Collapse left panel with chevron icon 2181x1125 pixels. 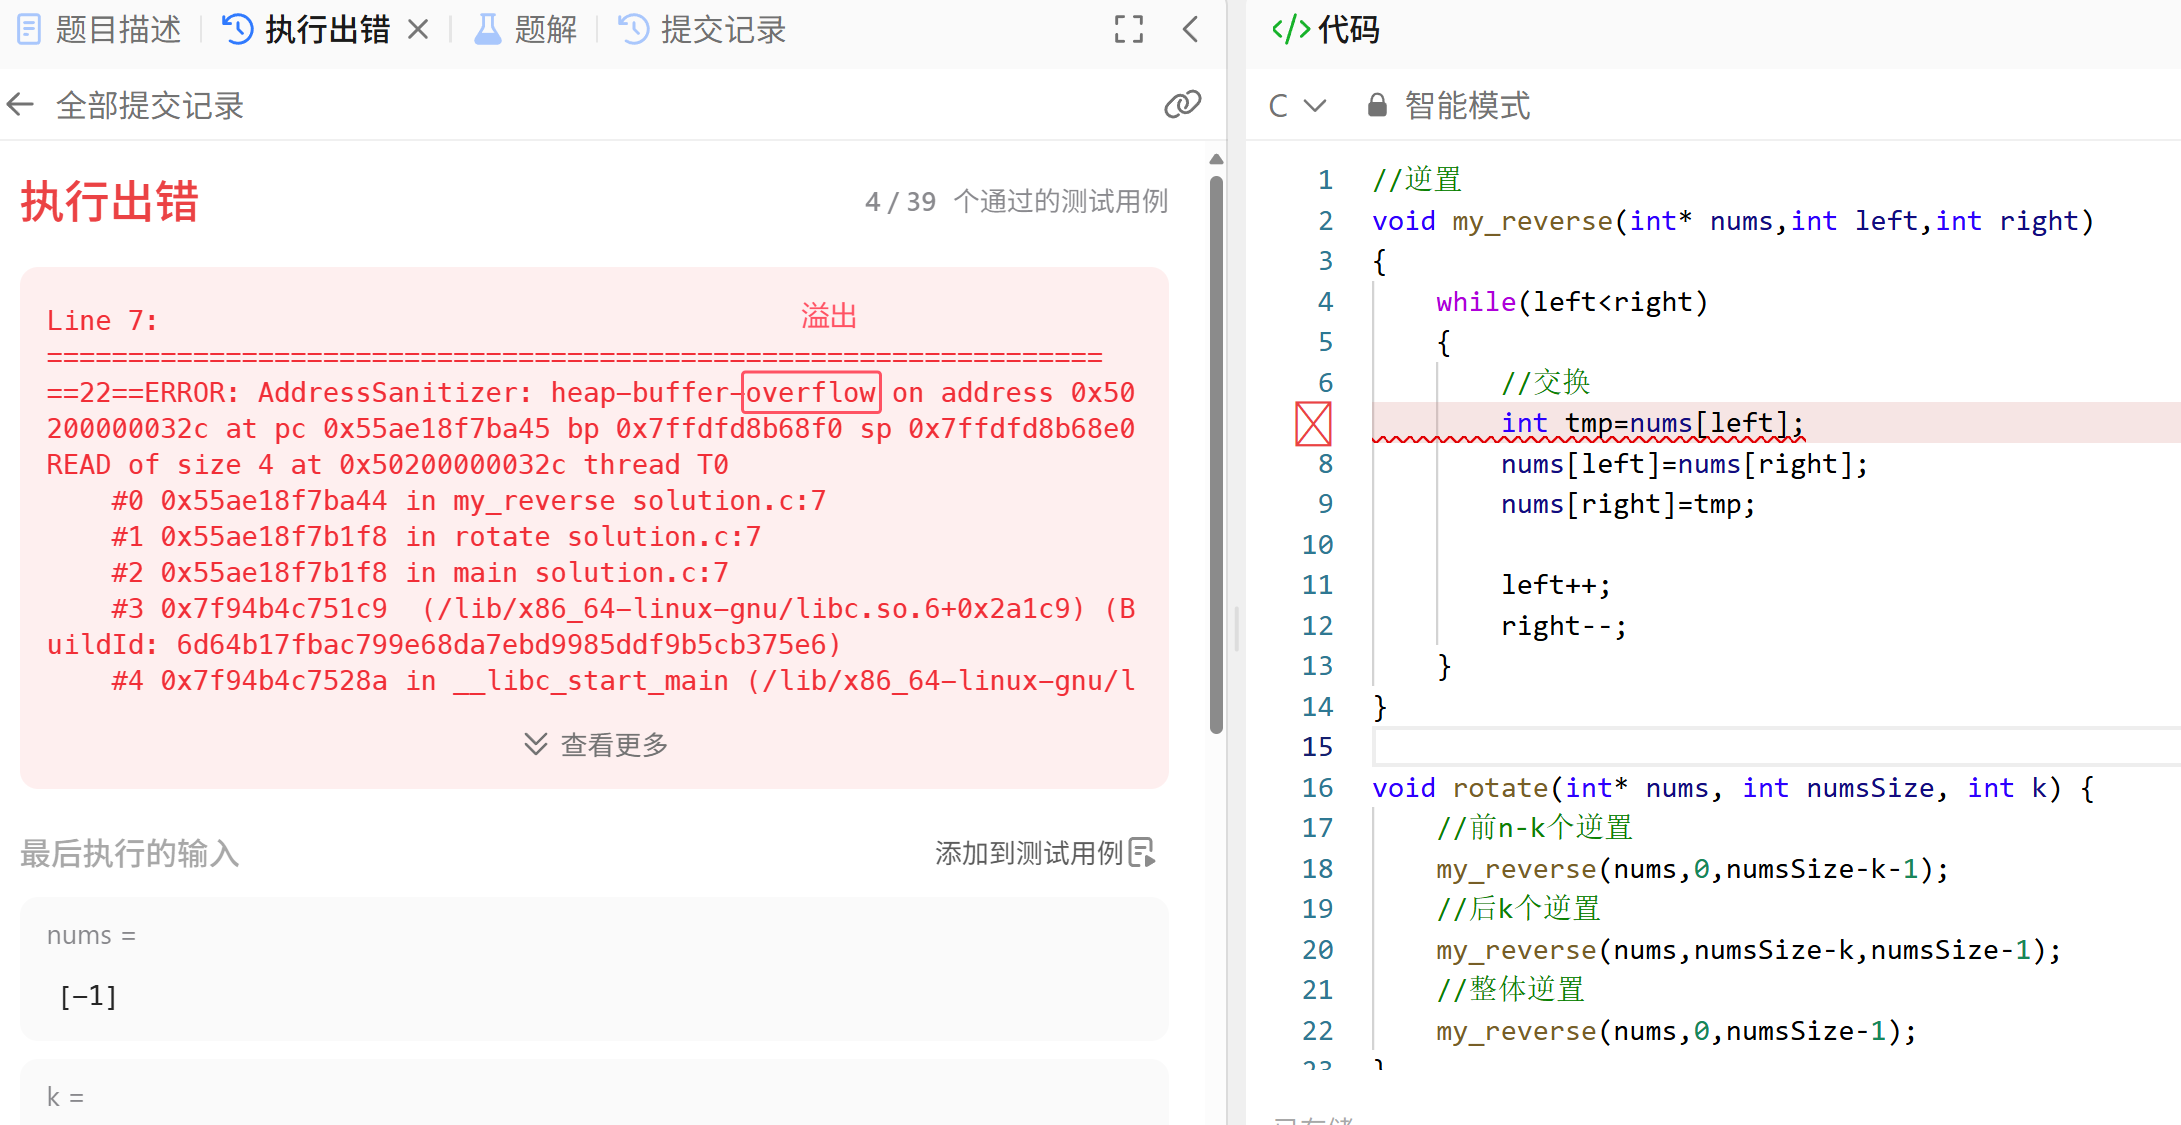[x=1190, y=30]
